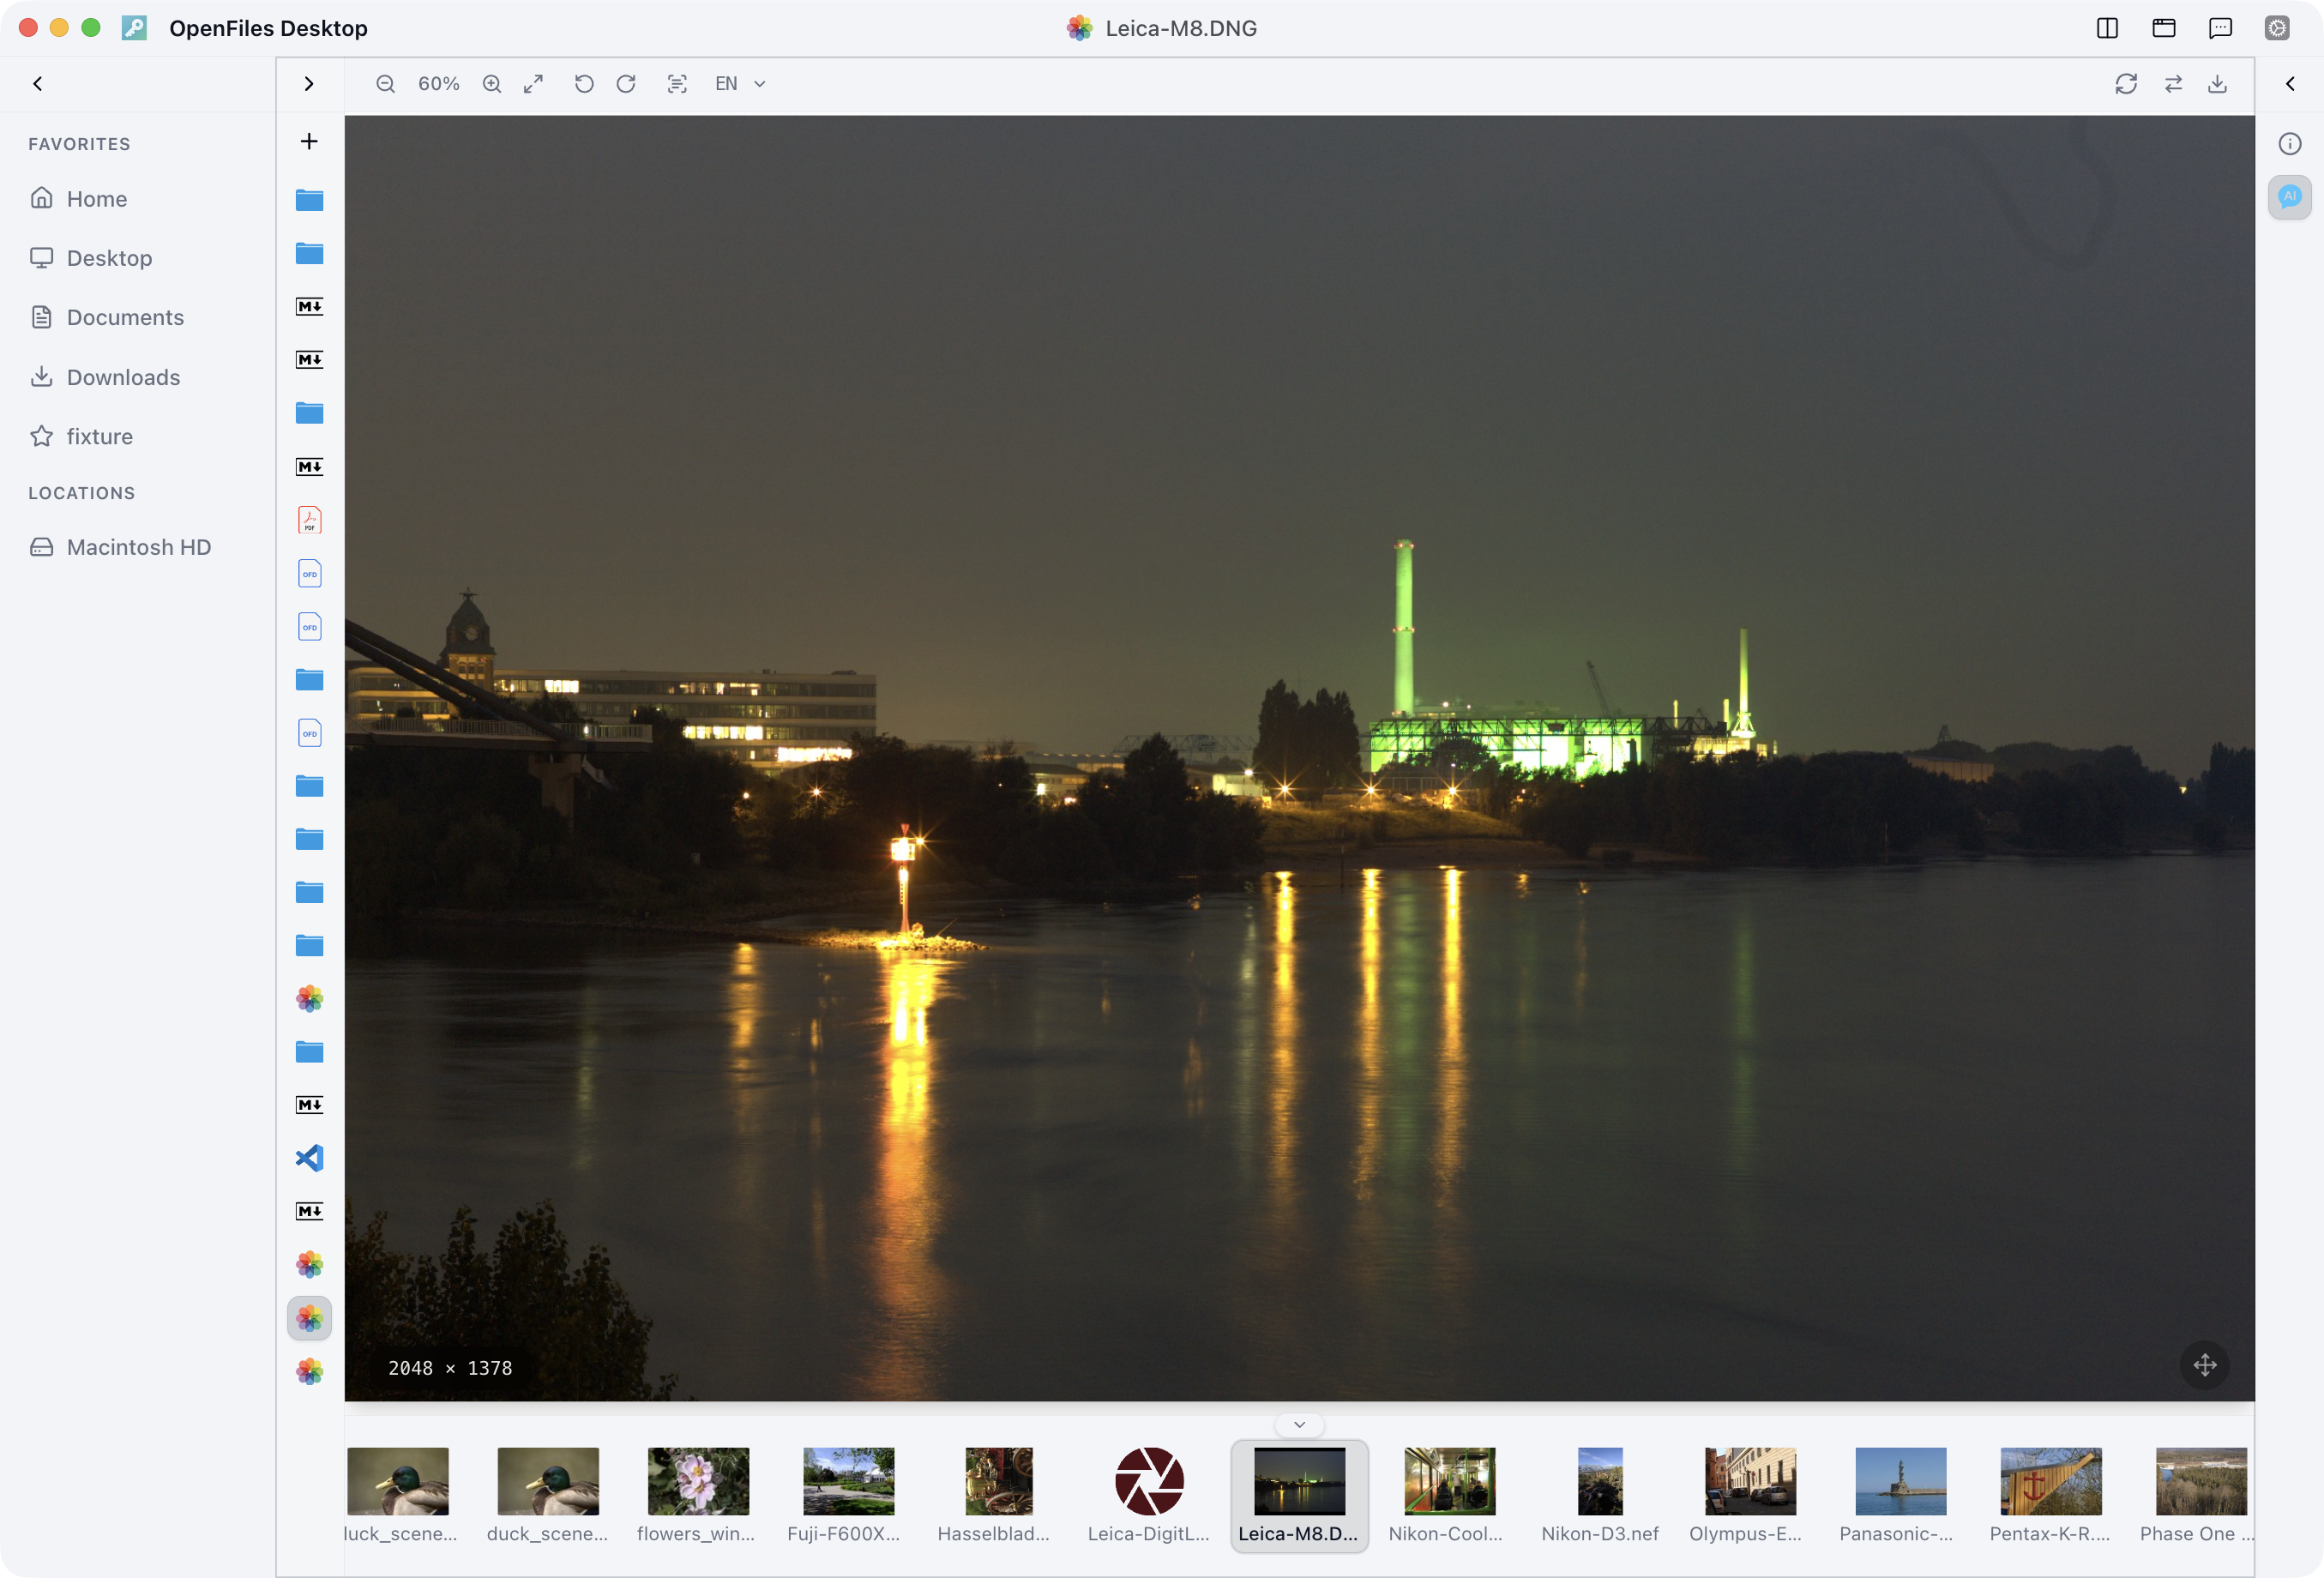Open Leica-DigitL... thumbnail
This screenshot has width=2324, height=1578.
[1149, 1496]
